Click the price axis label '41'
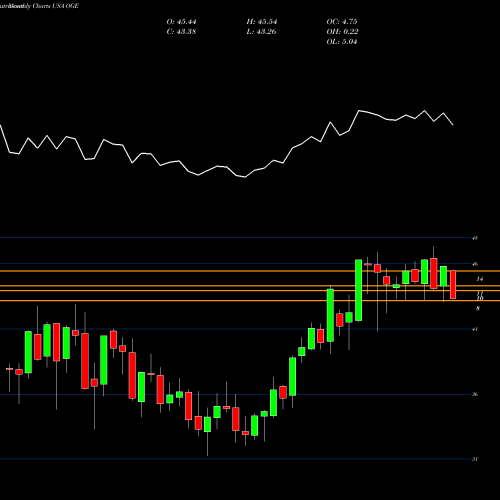This screenshot has width=500, height=500. click(x=475, y=329)
